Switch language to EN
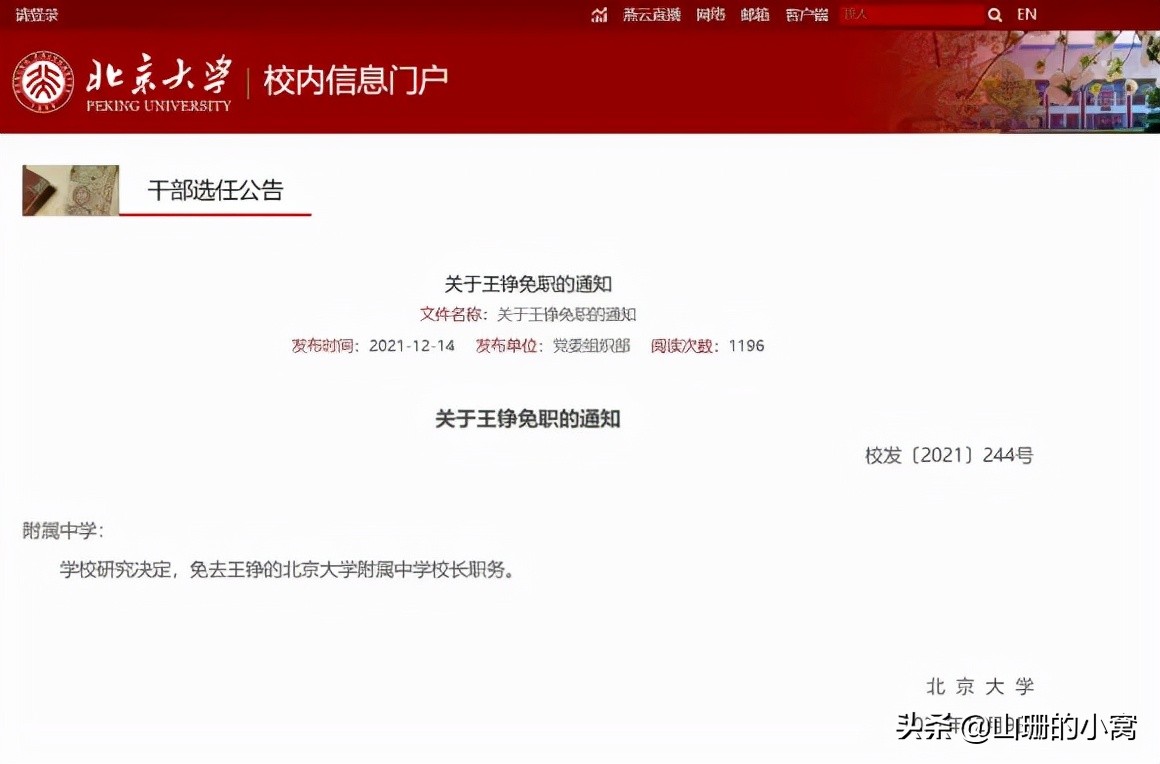 click(x=1027, y=14)
